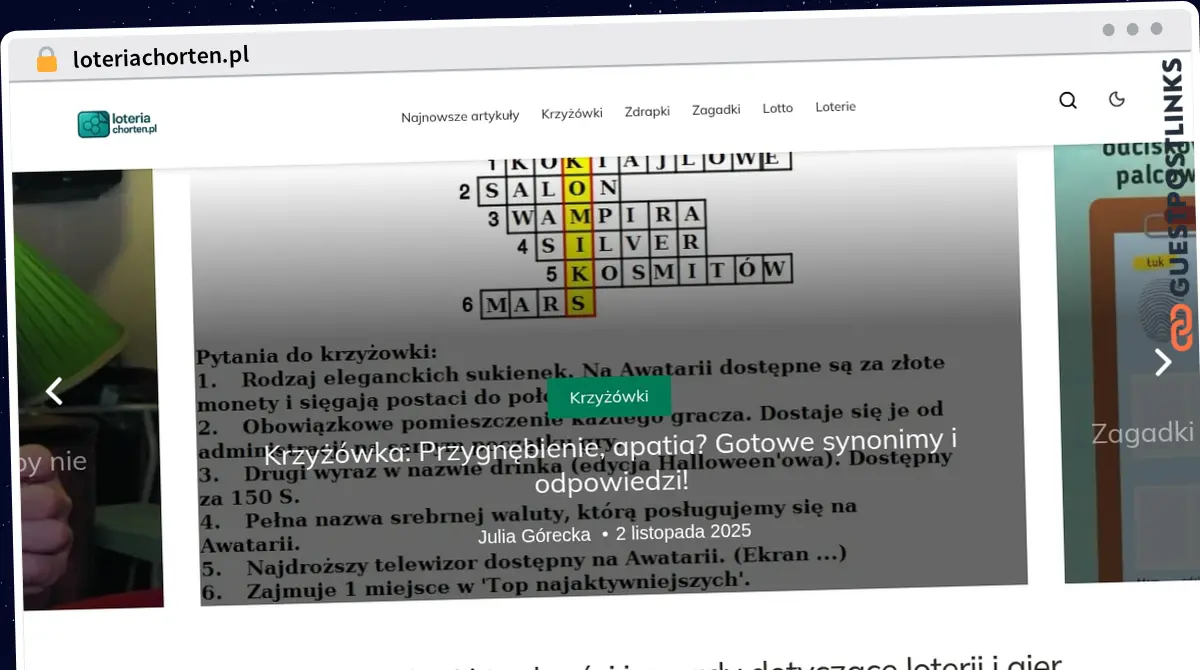Open Lotto menu item

coord(777,108)
